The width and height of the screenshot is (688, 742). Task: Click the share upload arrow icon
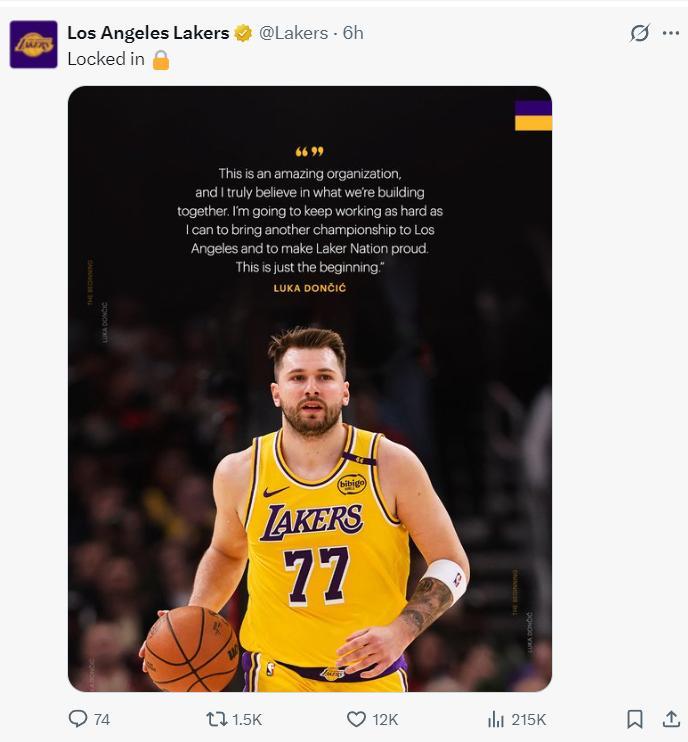671,719
